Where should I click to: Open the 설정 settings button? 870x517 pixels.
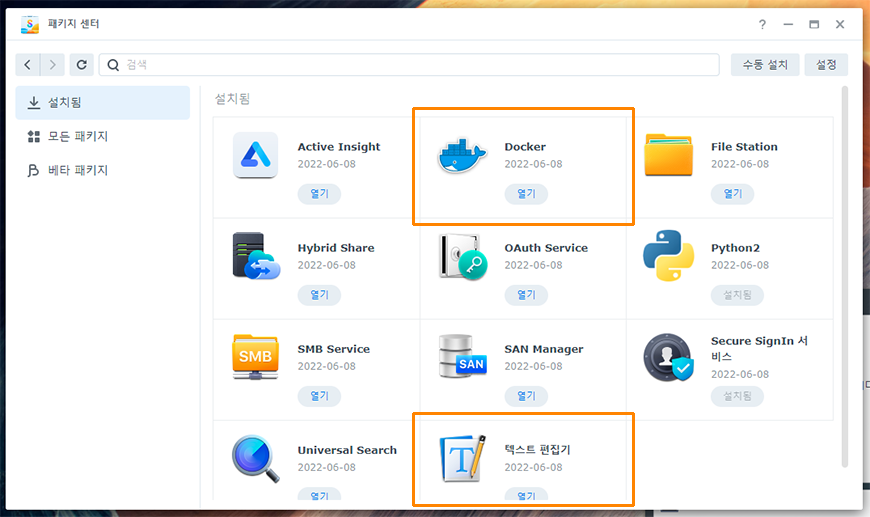tap(826, 65)
